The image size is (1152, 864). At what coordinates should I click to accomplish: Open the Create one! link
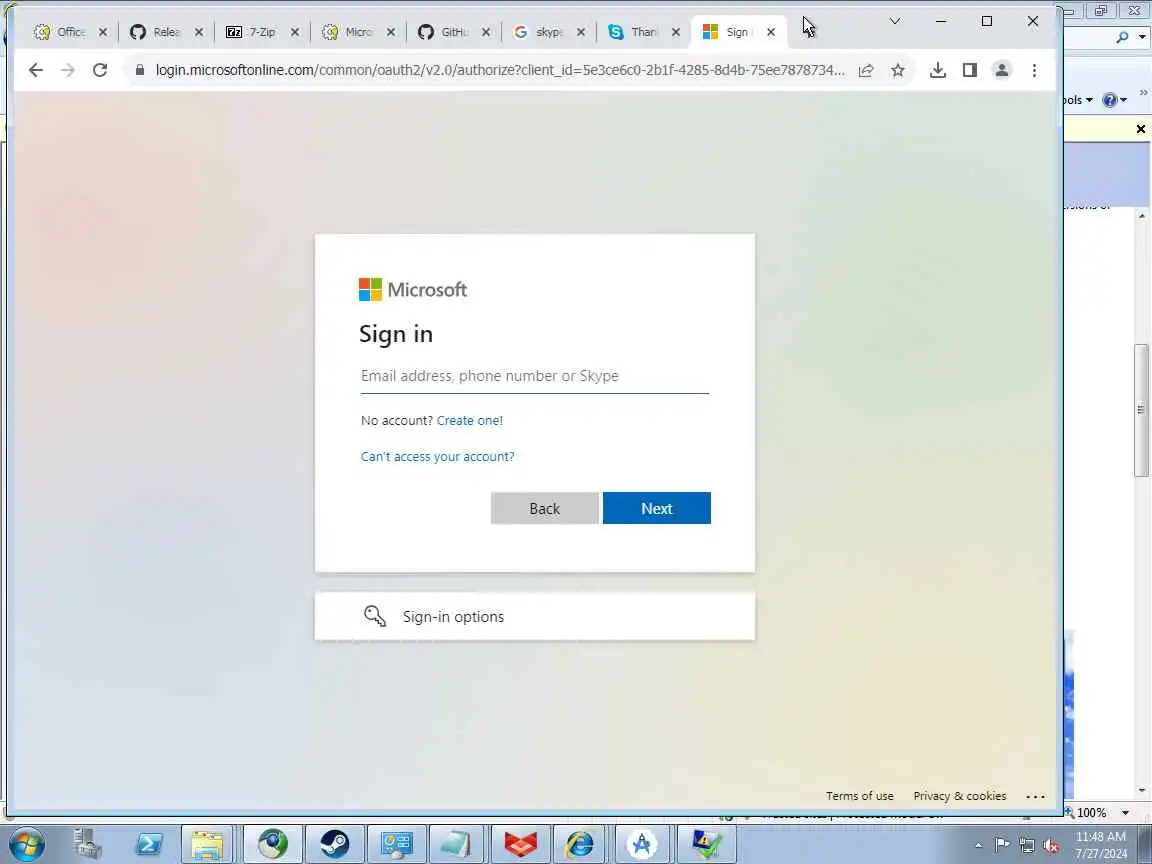(469, 420)
